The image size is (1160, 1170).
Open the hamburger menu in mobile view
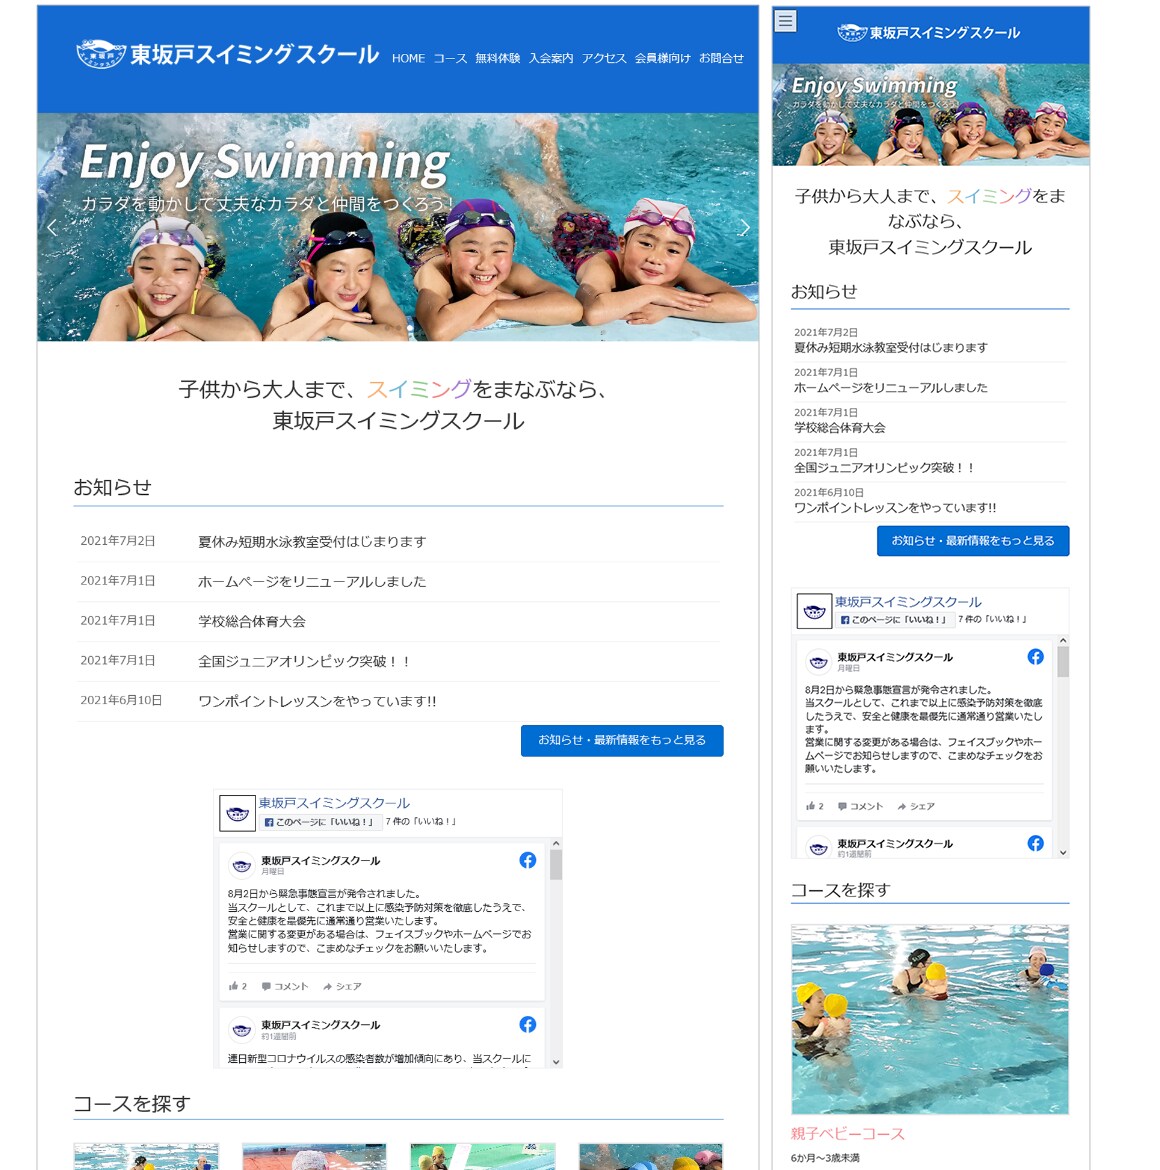[x=785, y=21]
